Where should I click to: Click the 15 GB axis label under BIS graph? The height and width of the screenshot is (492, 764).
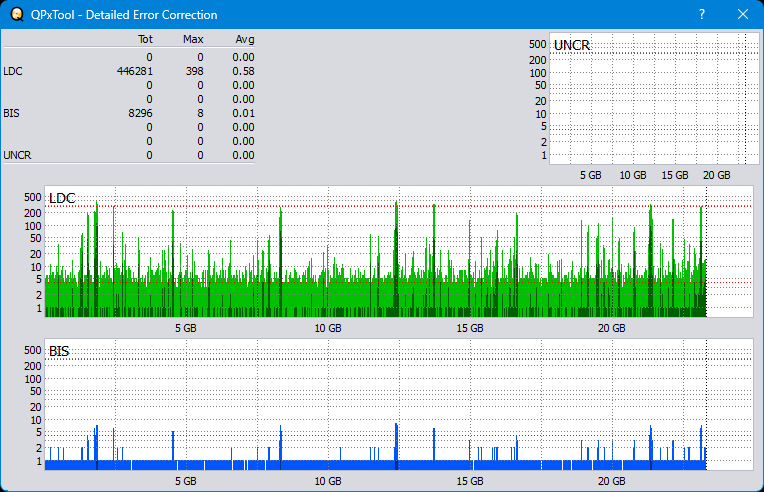(470, 481)
